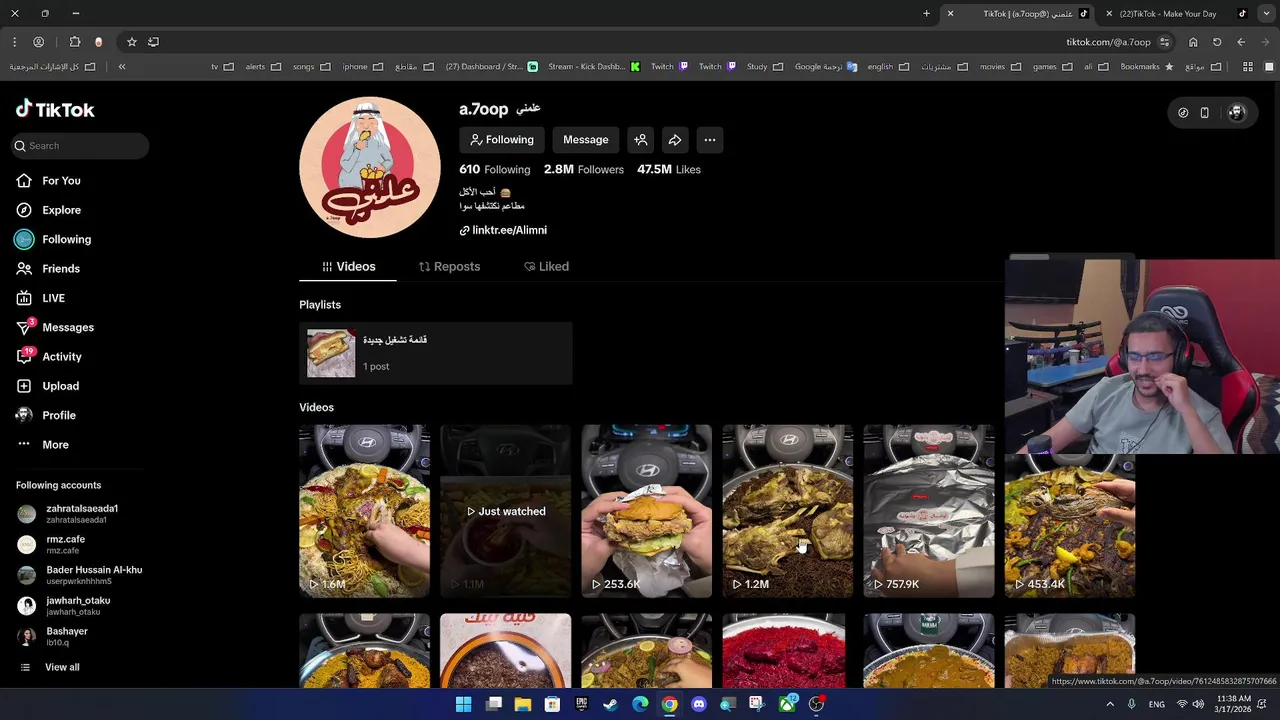
Task: Open the video with 1.2M views
Action: click(x=787, y=511)
